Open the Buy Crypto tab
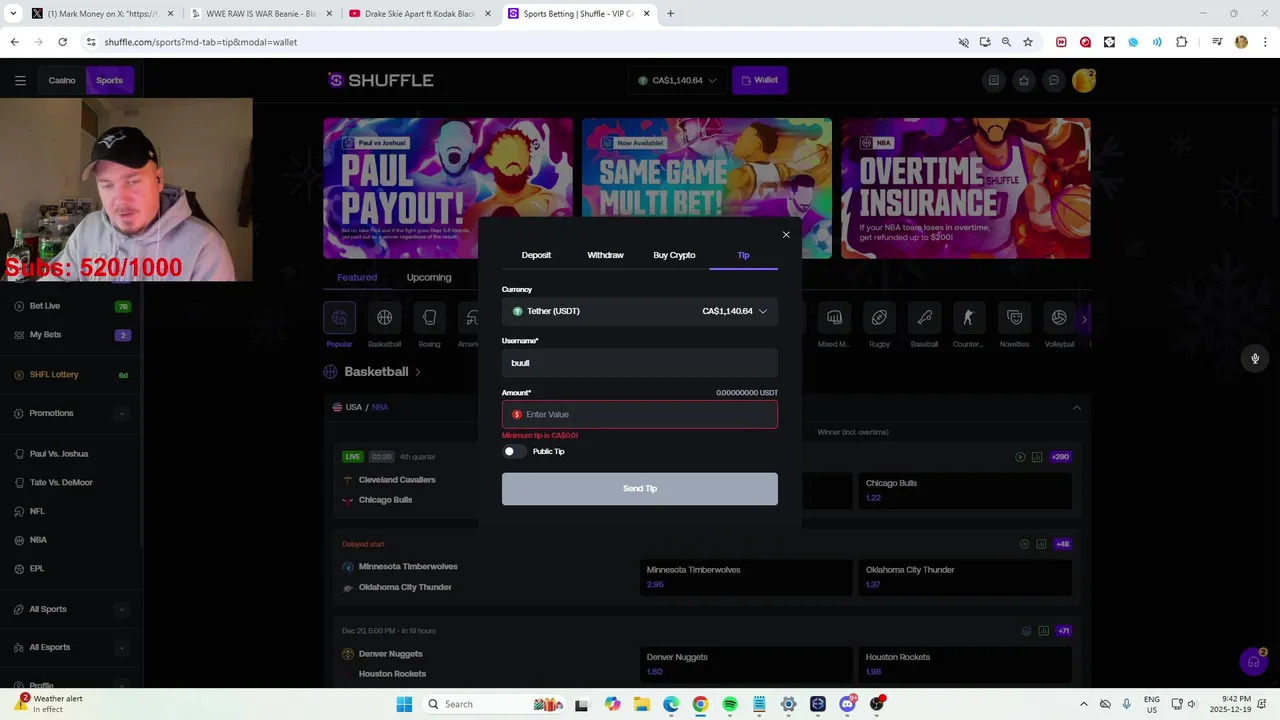 [x=674, y=255]
